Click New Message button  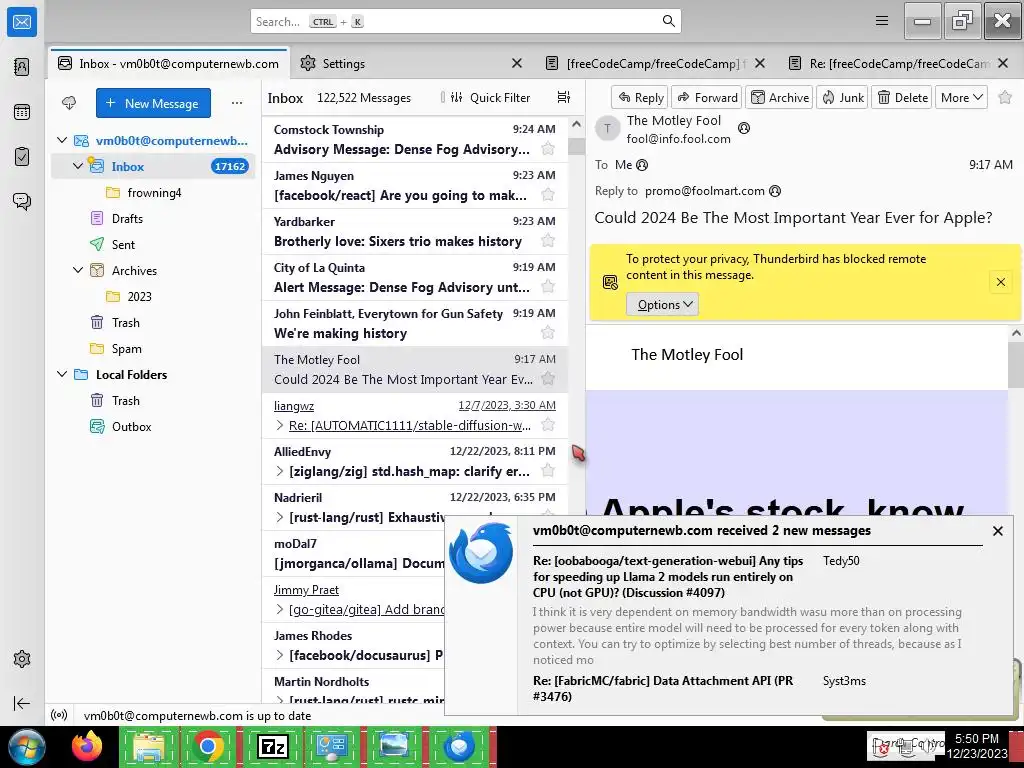[x=153, y=103]
